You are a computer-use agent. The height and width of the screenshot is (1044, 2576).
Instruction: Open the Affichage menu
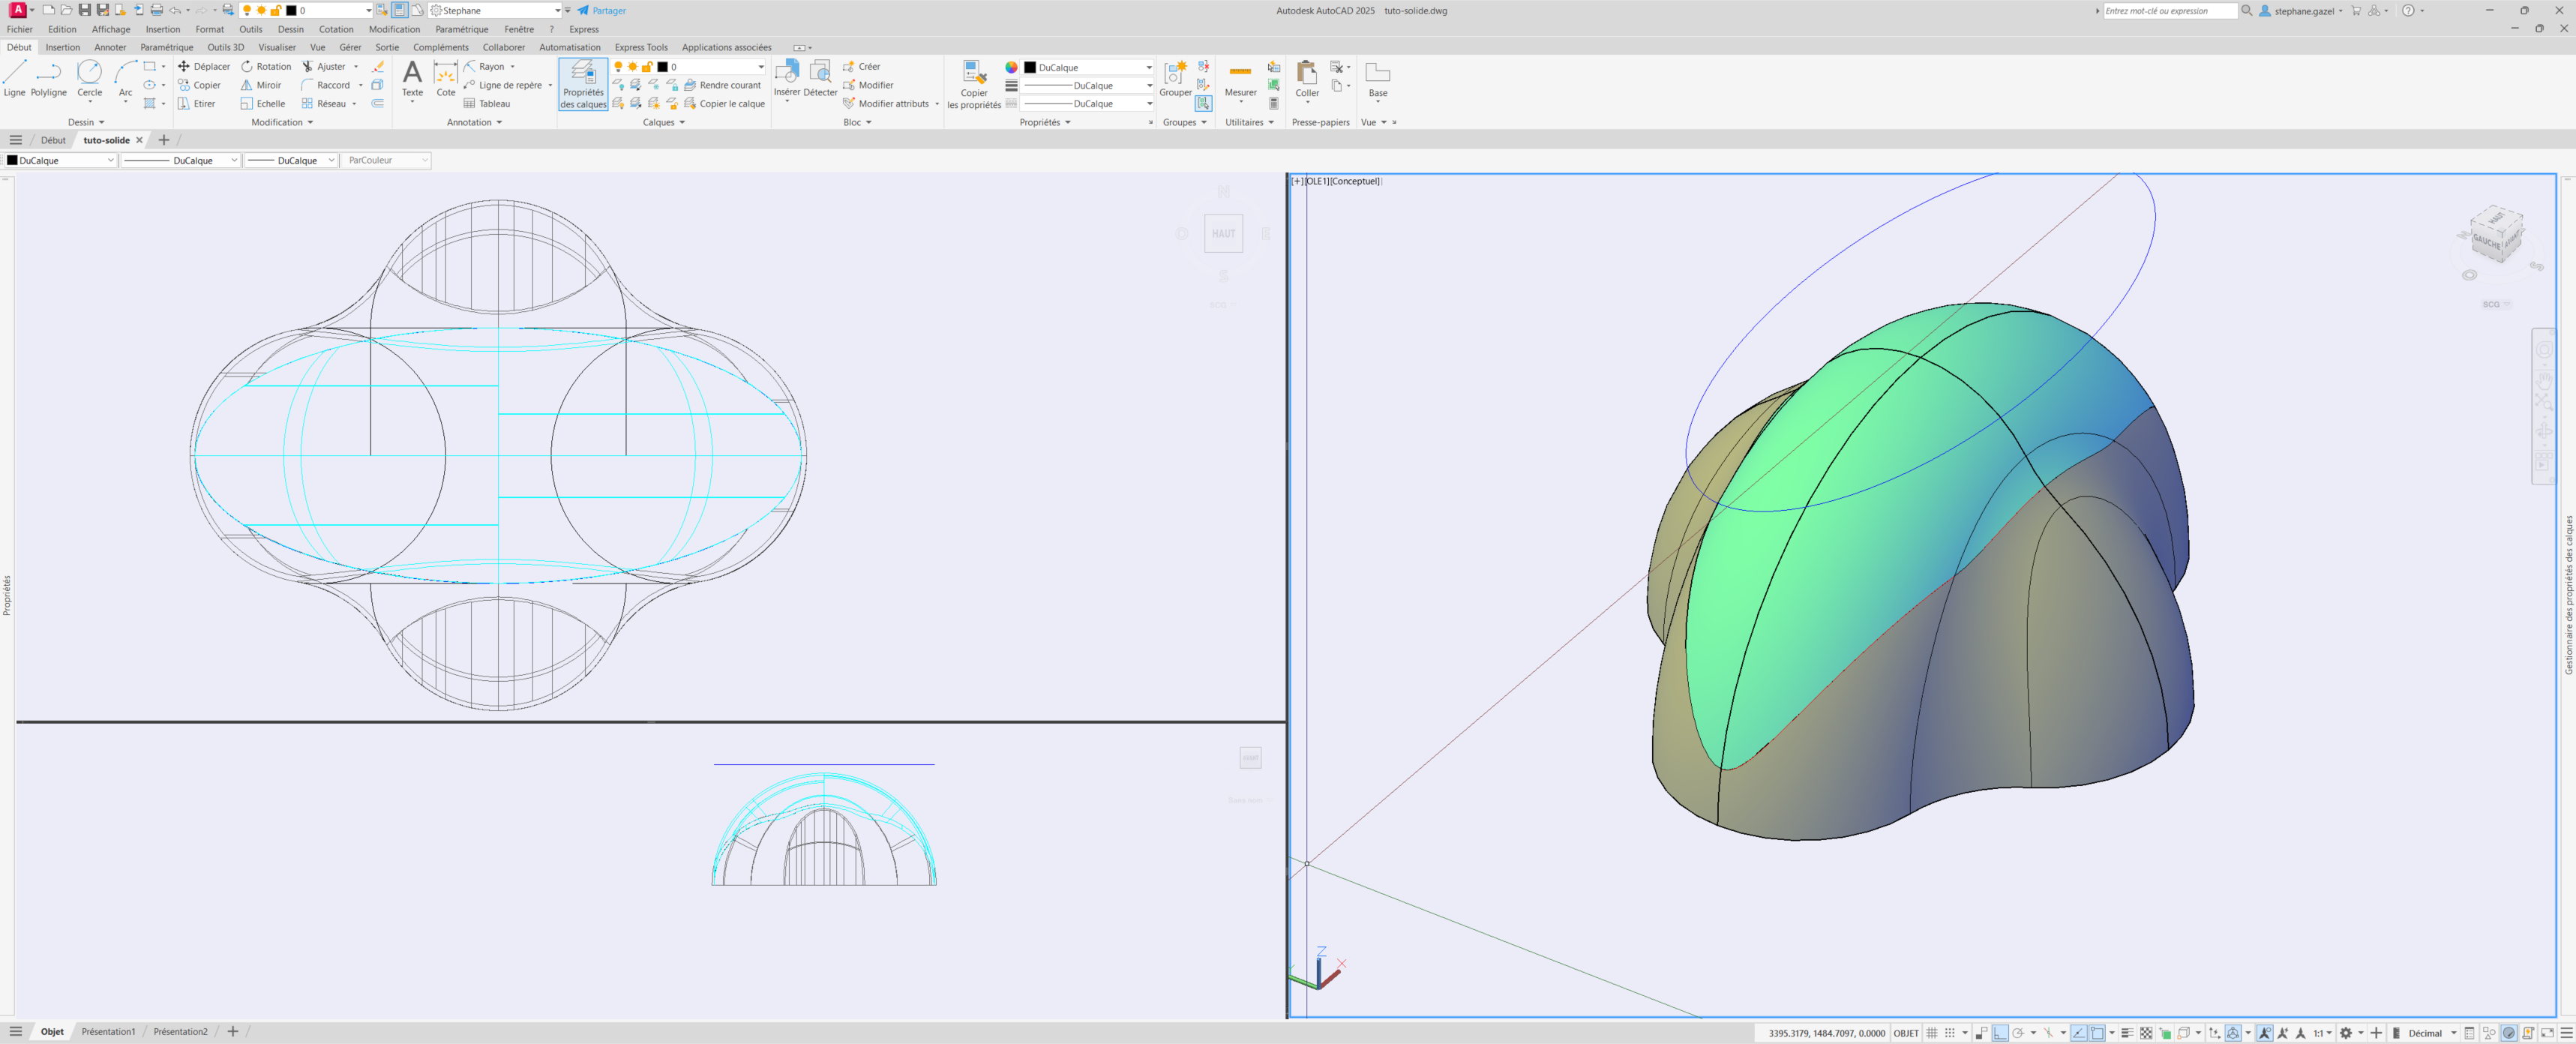[x=111, y=29]
